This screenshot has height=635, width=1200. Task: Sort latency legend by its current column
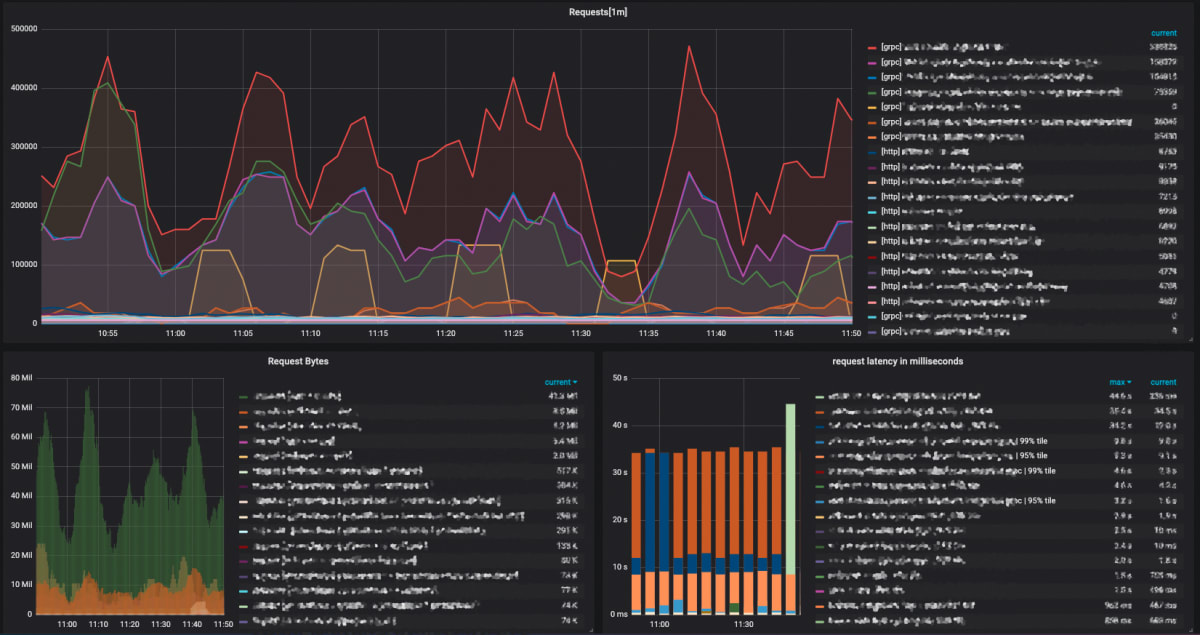coord(1163,382)
